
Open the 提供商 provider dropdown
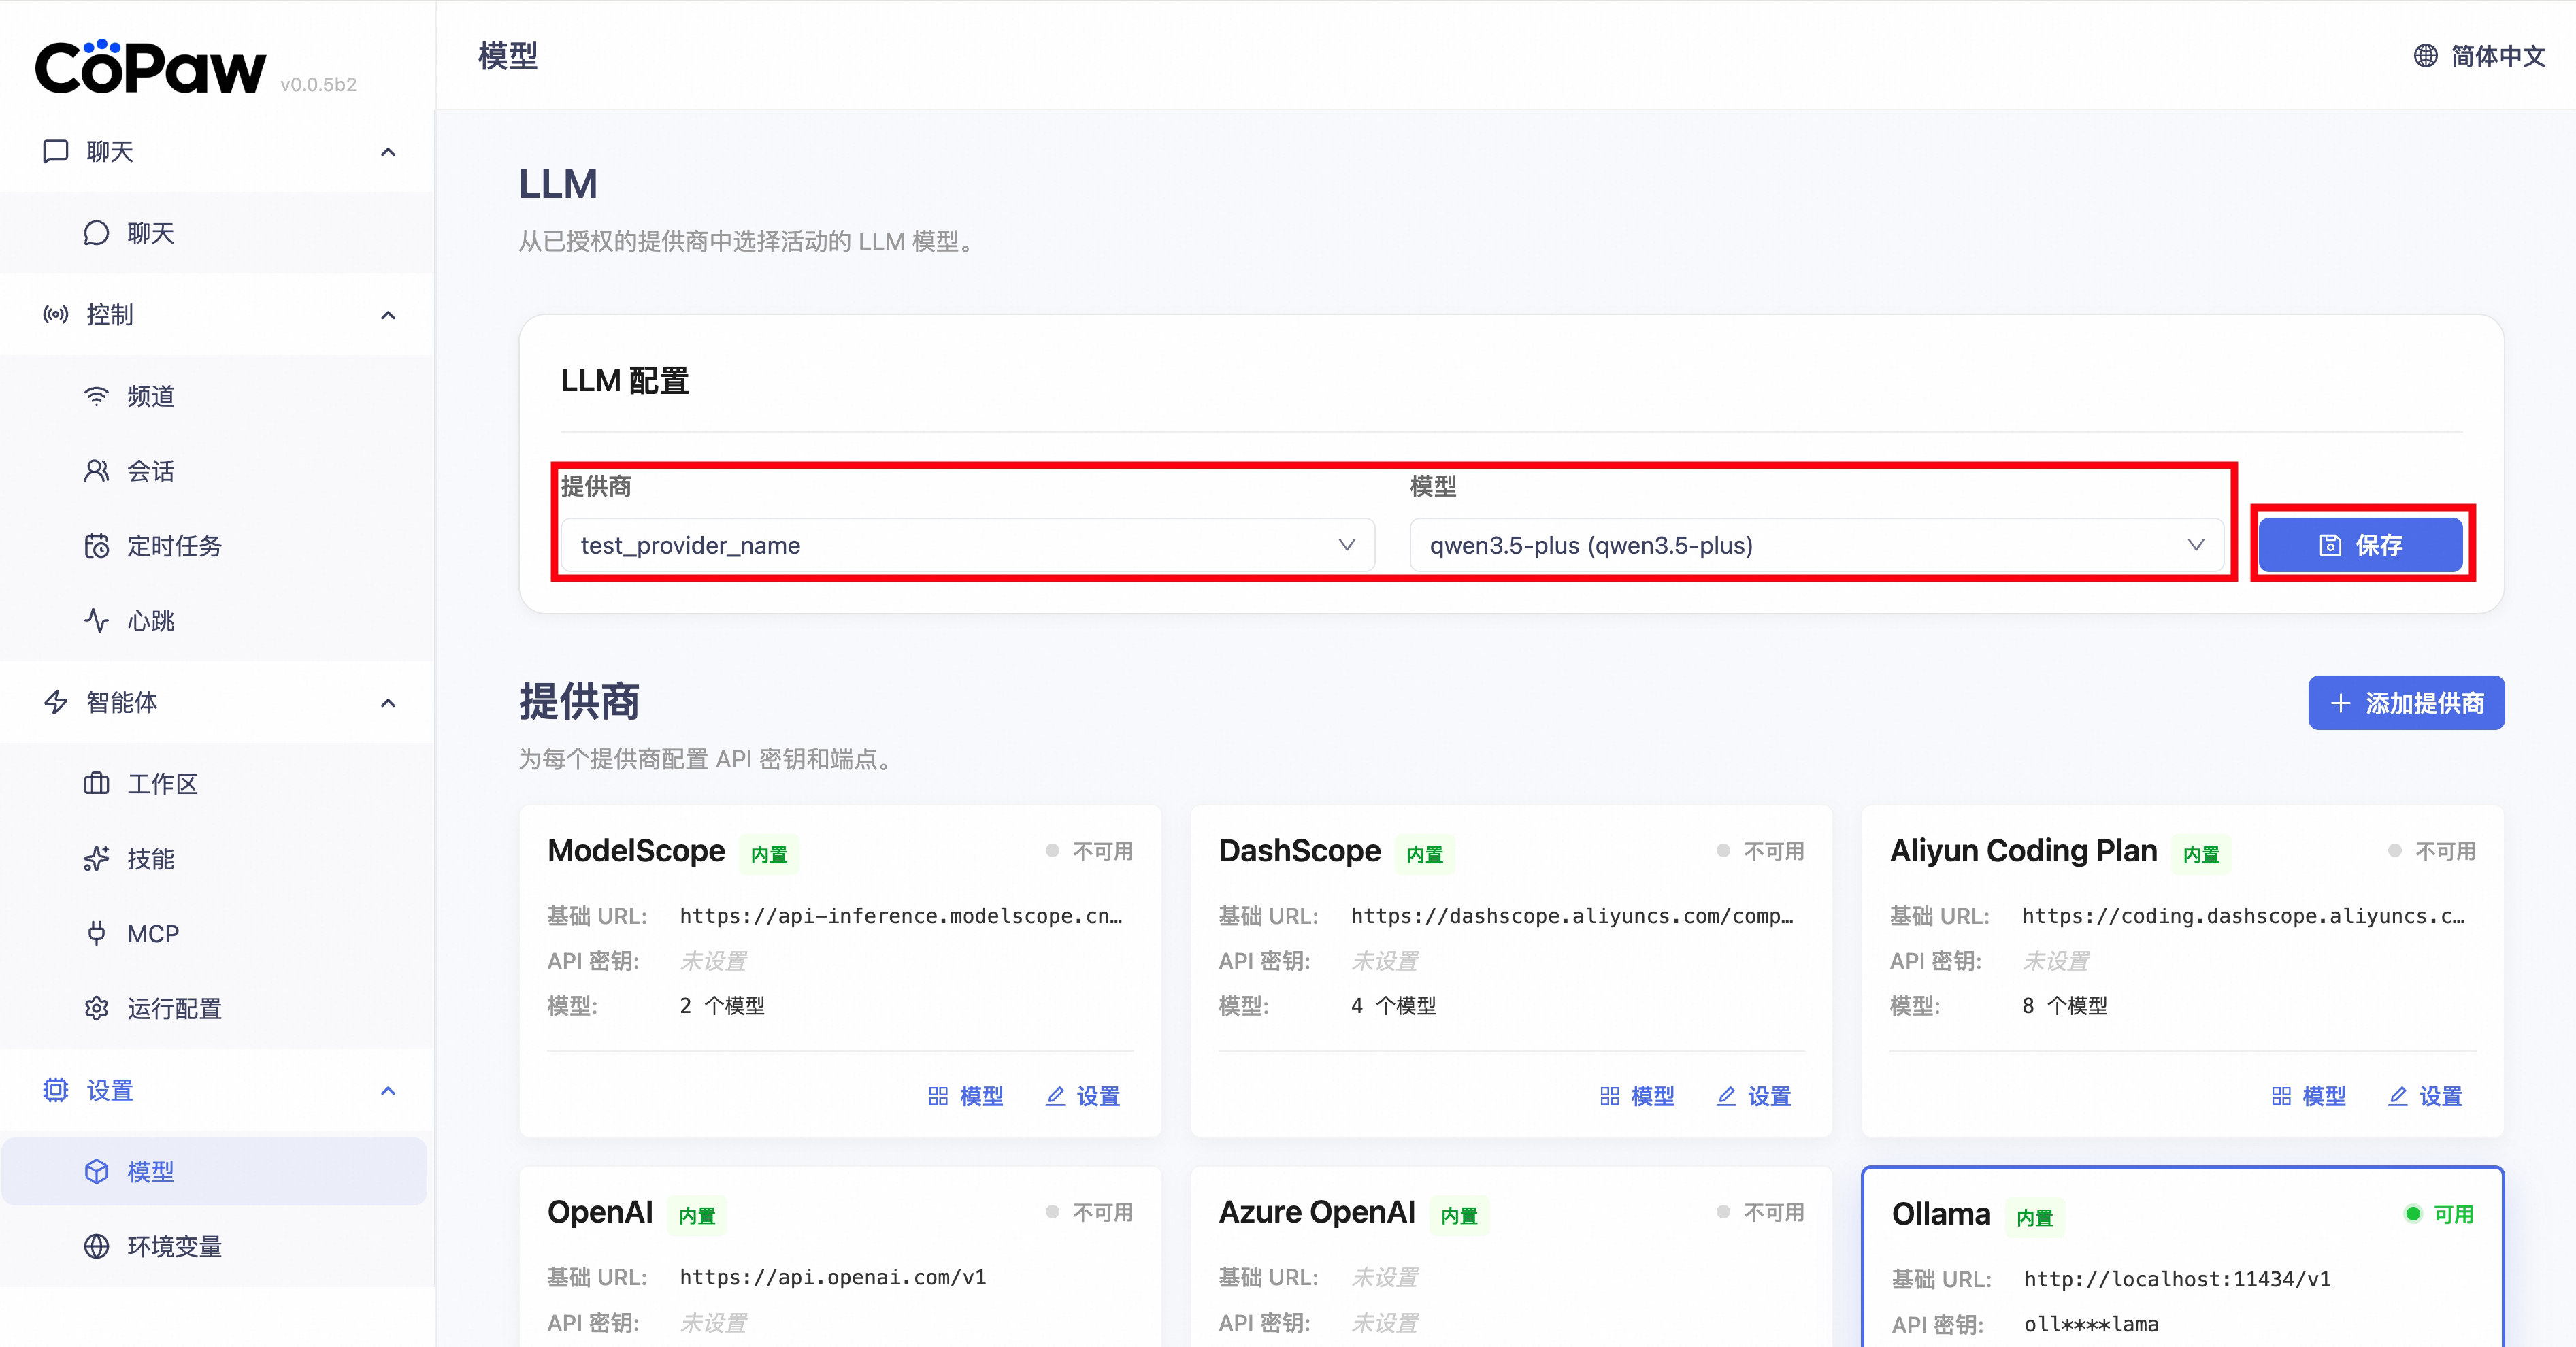coord(967,545)
